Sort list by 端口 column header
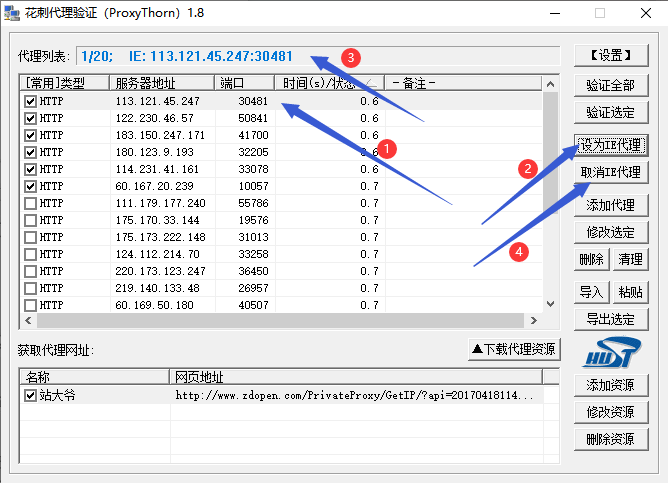 [244, 82]
